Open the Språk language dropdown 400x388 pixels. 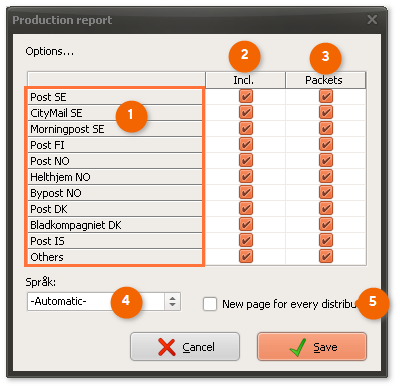(104, 302)
